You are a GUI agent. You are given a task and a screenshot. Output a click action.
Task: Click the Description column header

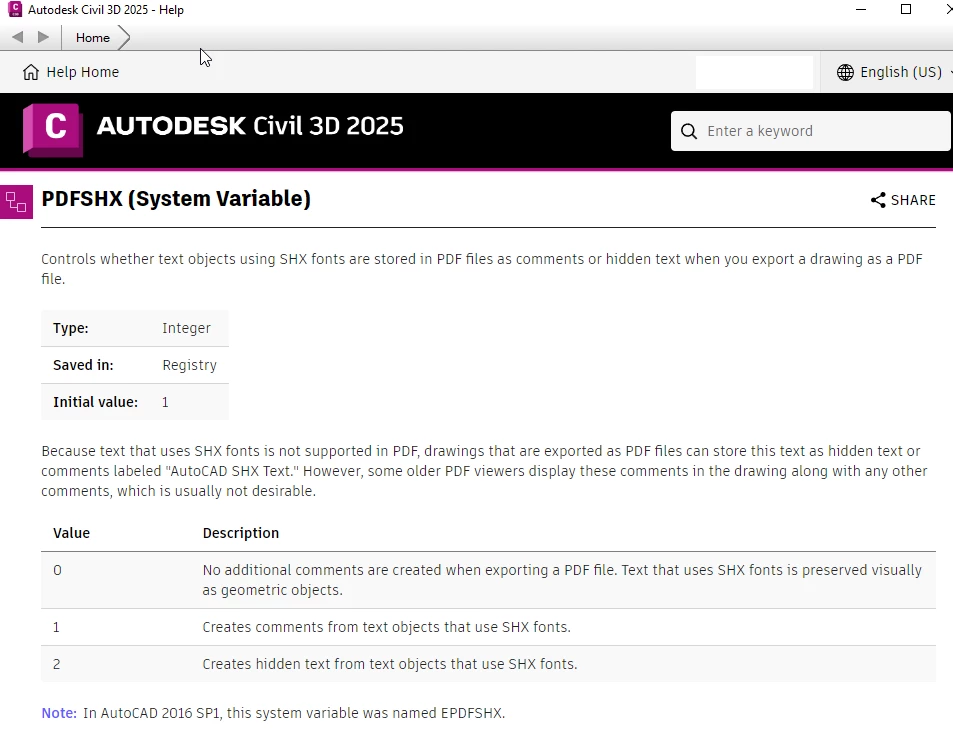(x=241, y=533)
